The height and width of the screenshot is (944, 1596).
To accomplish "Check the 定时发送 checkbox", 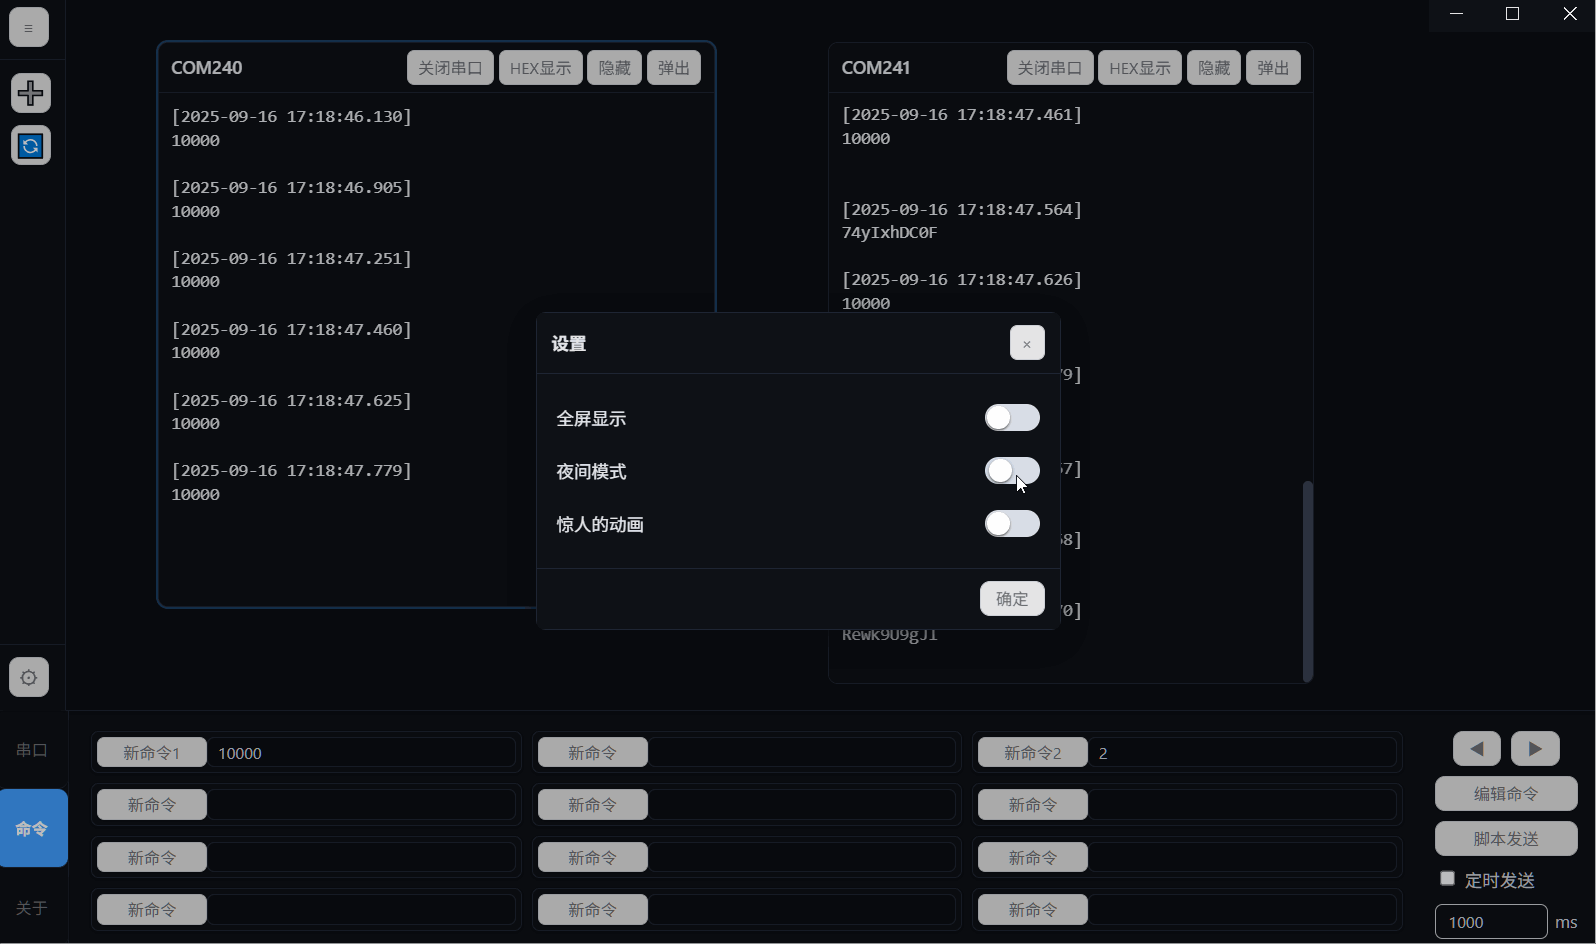I will click(x=1447, y=879).
